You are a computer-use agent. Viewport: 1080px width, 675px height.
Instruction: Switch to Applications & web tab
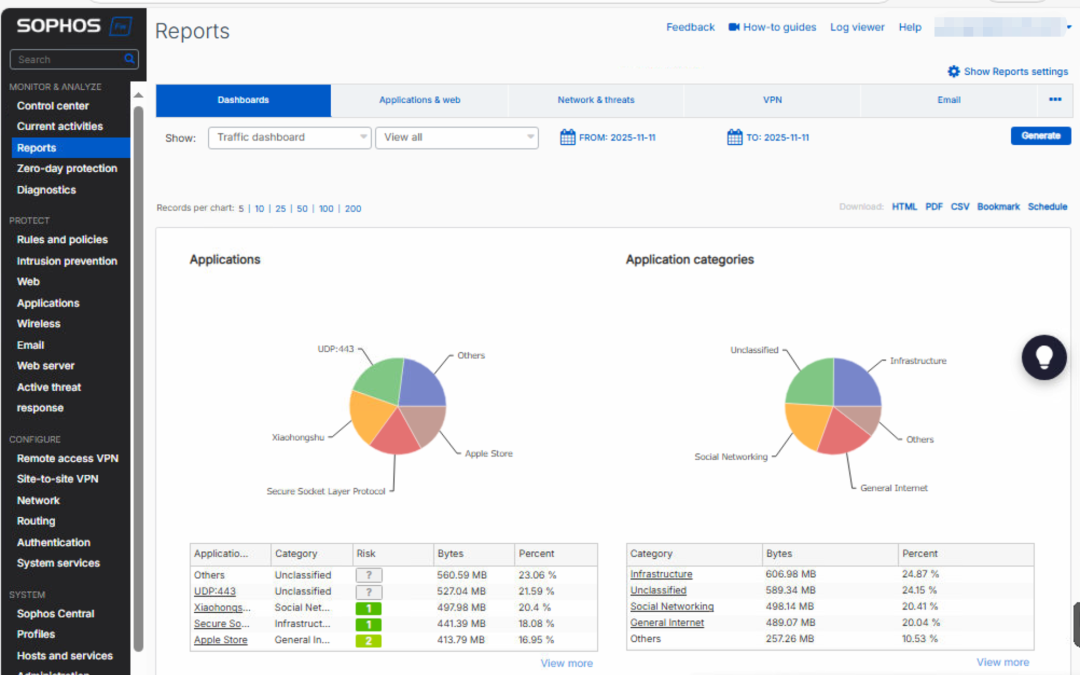pos(419,100)
